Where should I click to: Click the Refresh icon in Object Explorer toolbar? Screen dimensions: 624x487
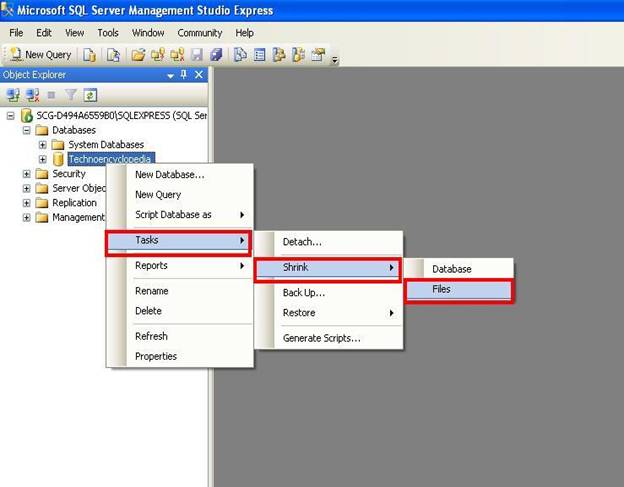90,95
